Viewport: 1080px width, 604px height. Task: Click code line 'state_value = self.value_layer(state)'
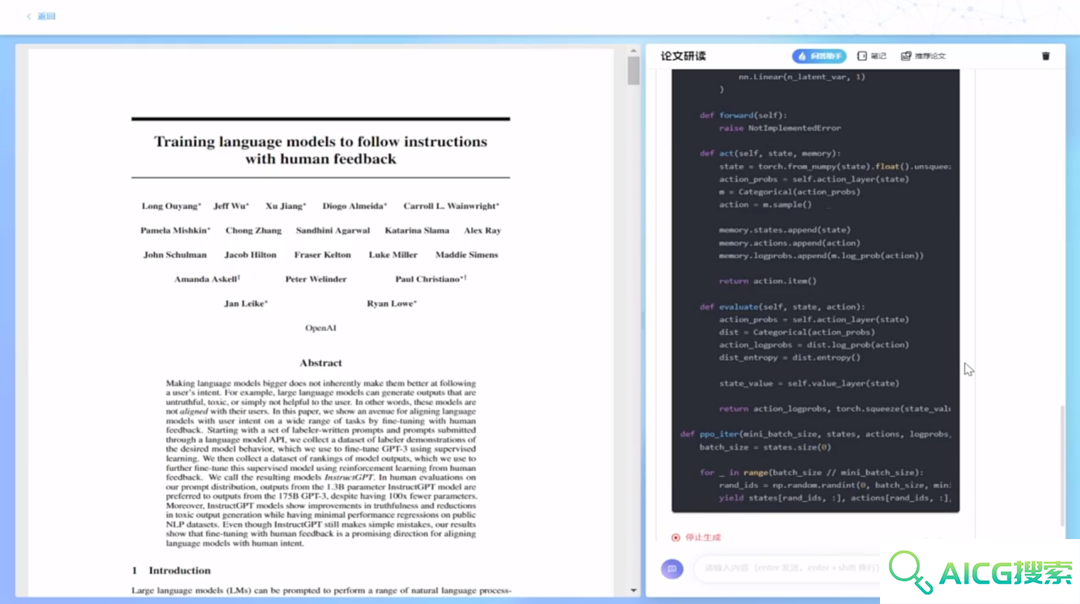tap(809, 383)
